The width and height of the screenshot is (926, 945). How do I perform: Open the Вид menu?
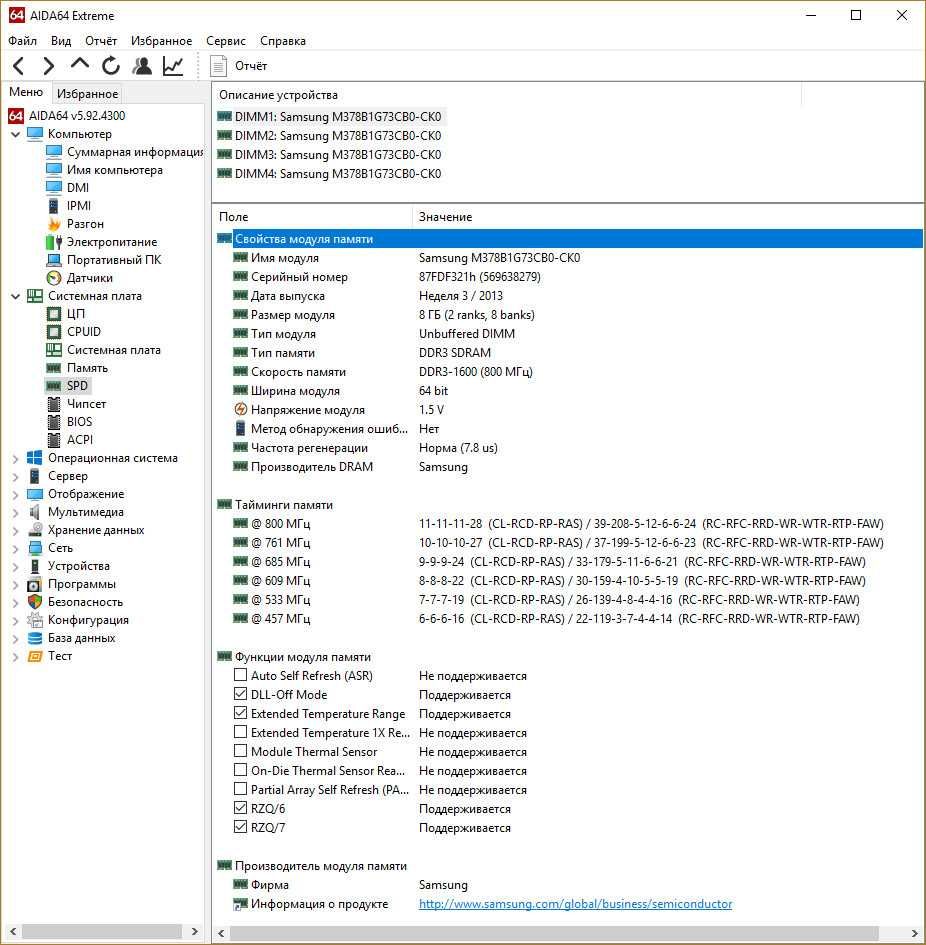click(x=61, y=41)
